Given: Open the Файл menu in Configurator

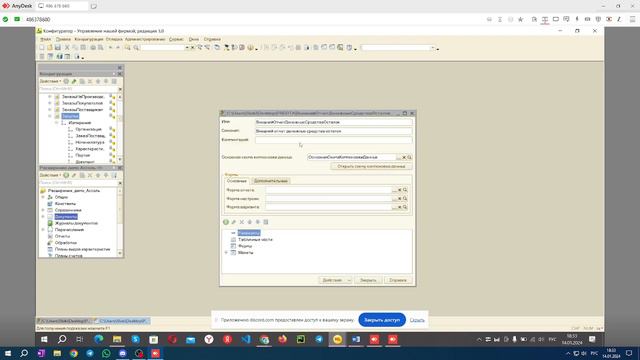Looking at the screenshot, I should pos(45,39).
